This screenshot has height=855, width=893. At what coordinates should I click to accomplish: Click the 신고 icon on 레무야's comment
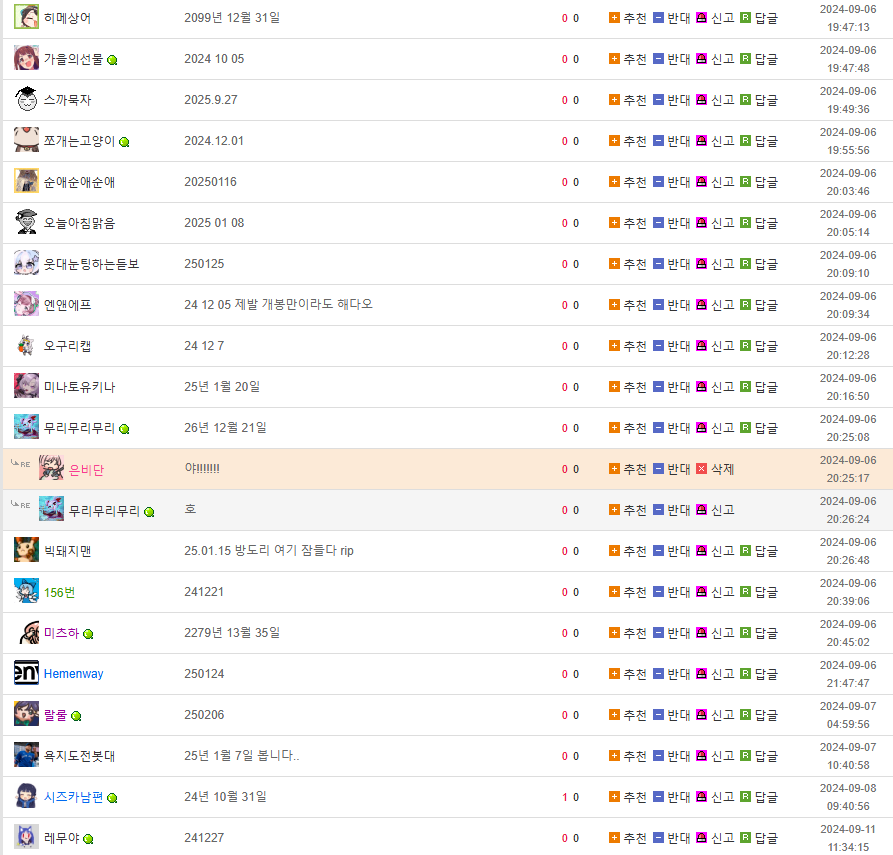point(701,838)
